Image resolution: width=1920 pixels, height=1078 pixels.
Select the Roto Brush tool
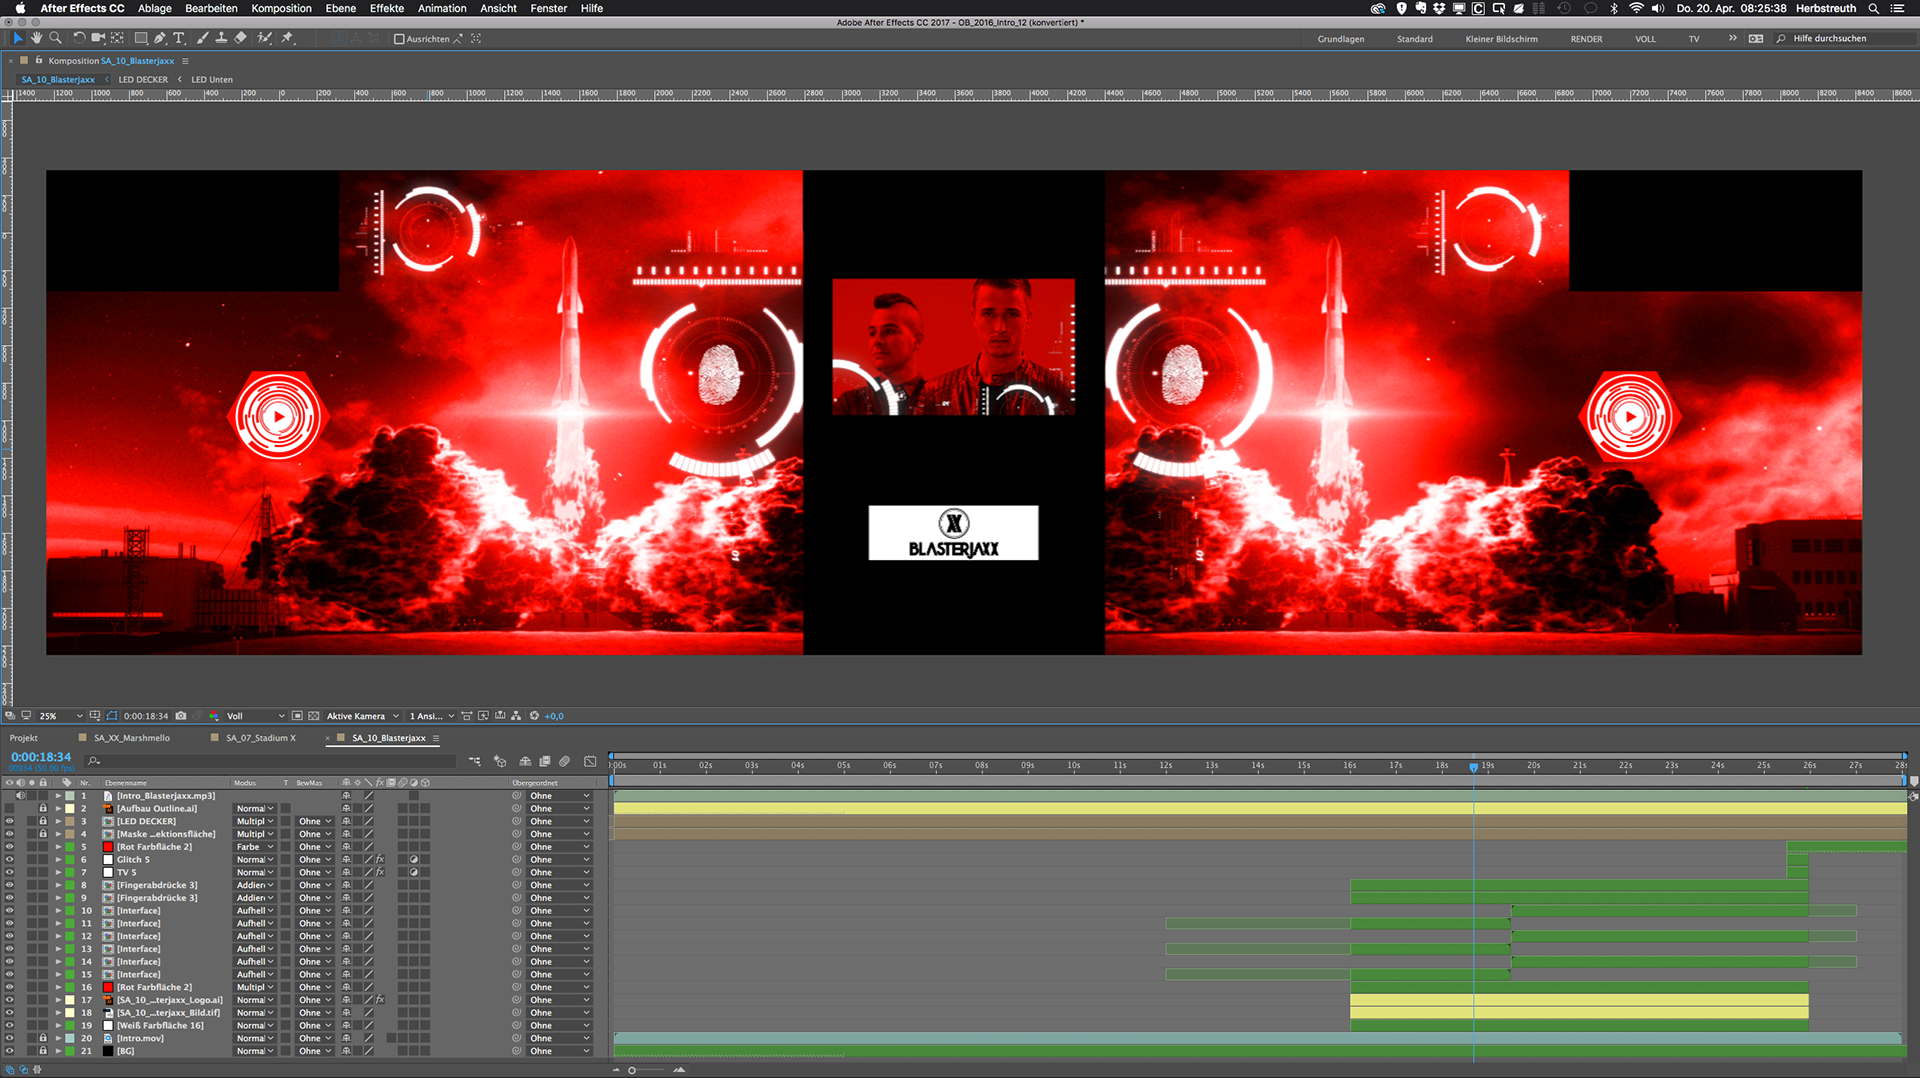264,38
